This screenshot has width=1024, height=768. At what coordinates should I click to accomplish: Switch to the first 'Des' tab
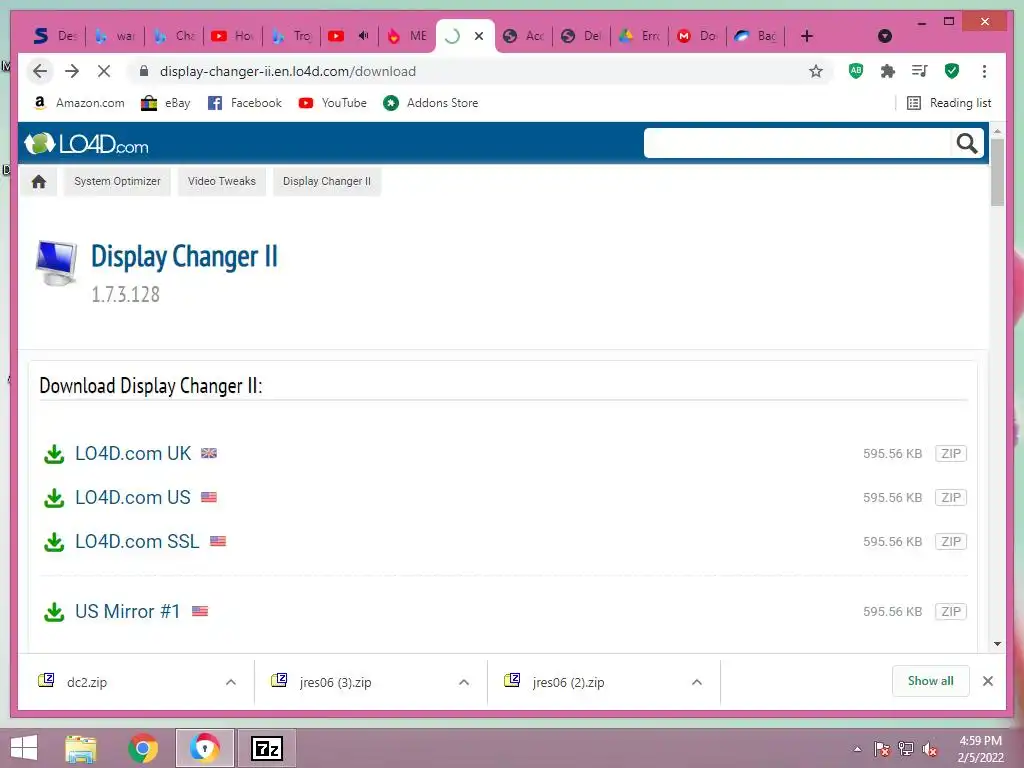[x=56, y=36]
